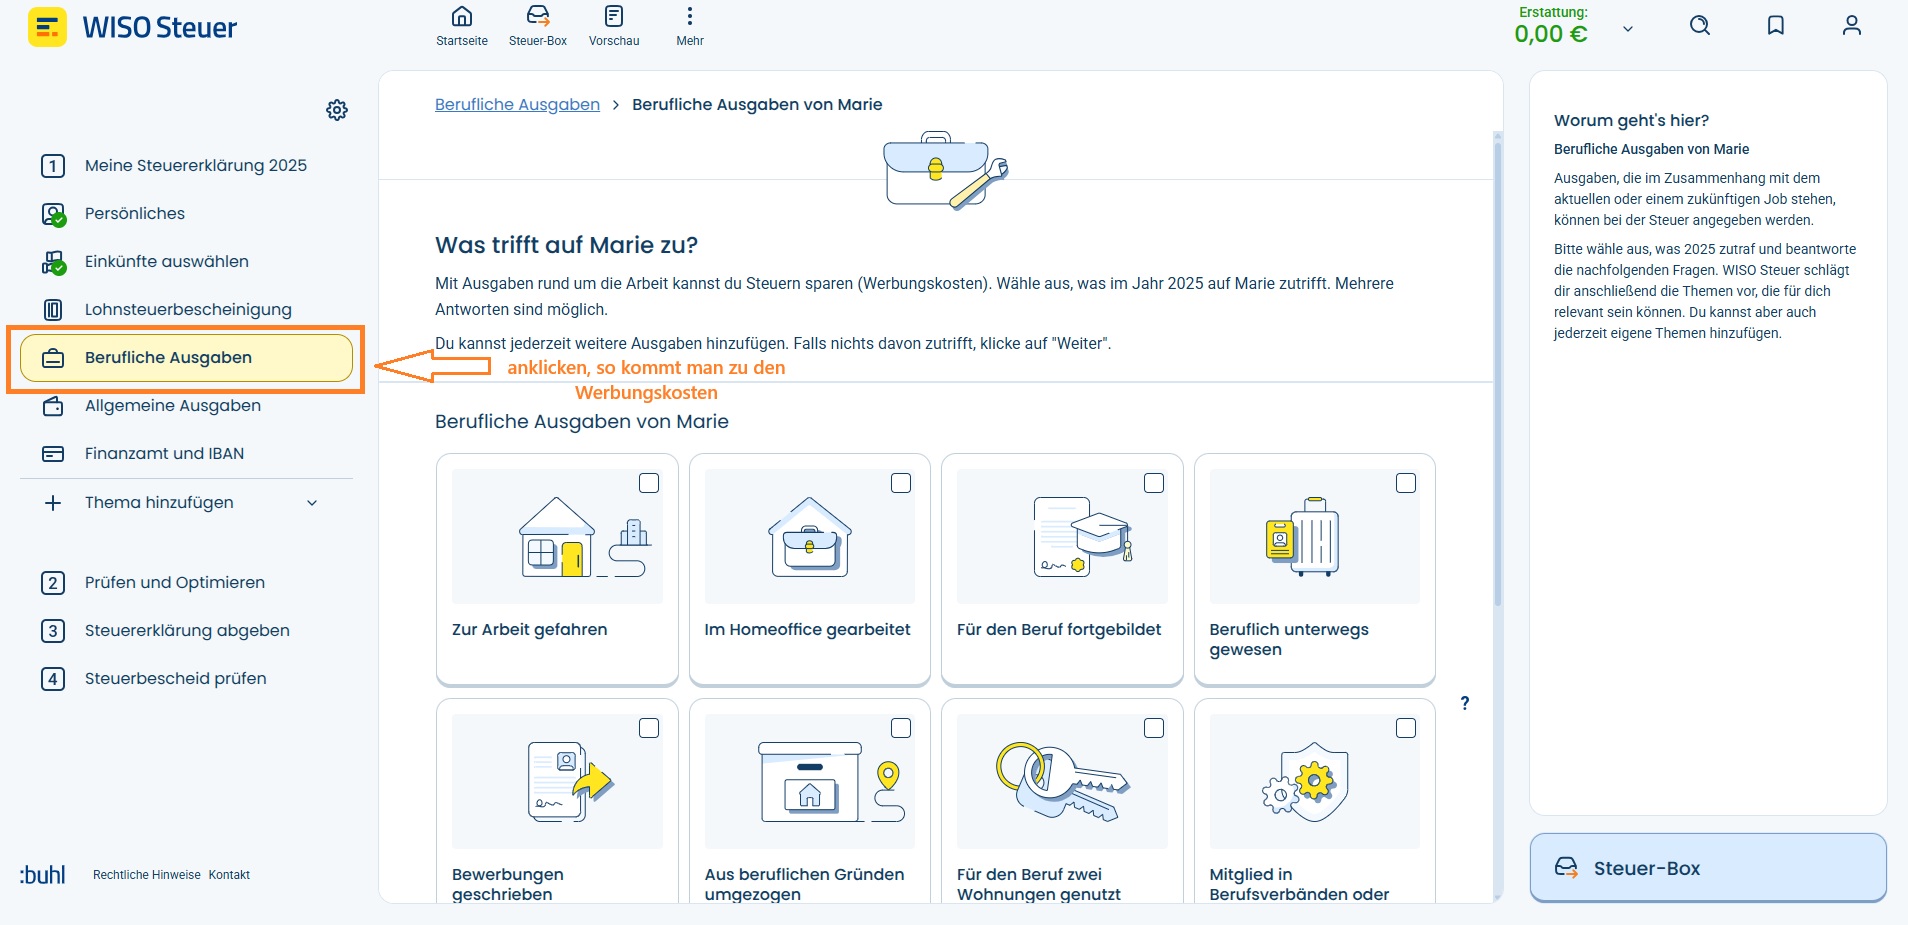This screenshot has width=1908, height=925.
Task: Open sidebar settings gear icon
Action: point(337,110)
